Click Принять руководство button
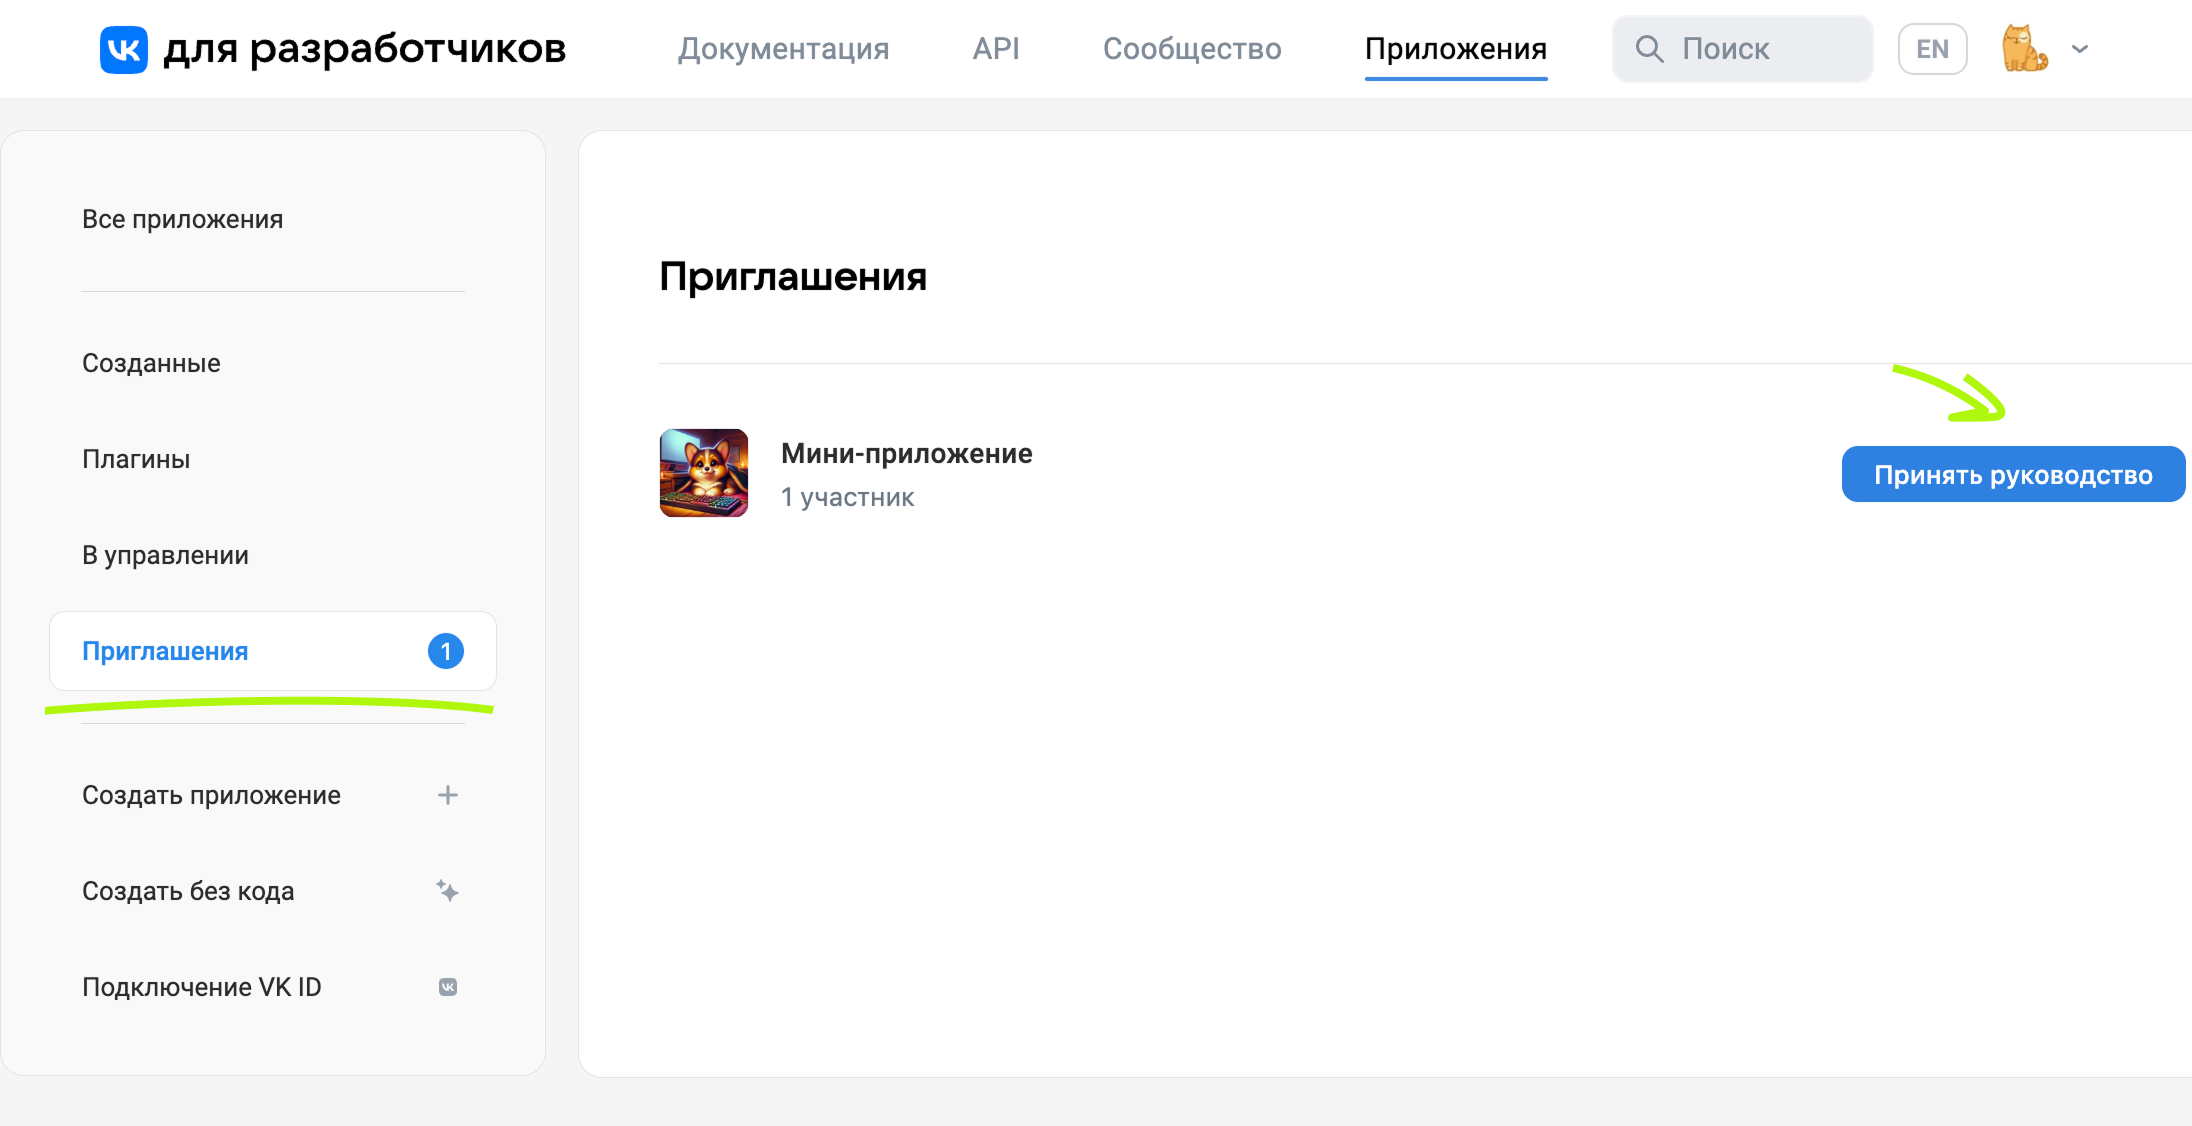The image size is (2192, 1126). [2013, 474]
